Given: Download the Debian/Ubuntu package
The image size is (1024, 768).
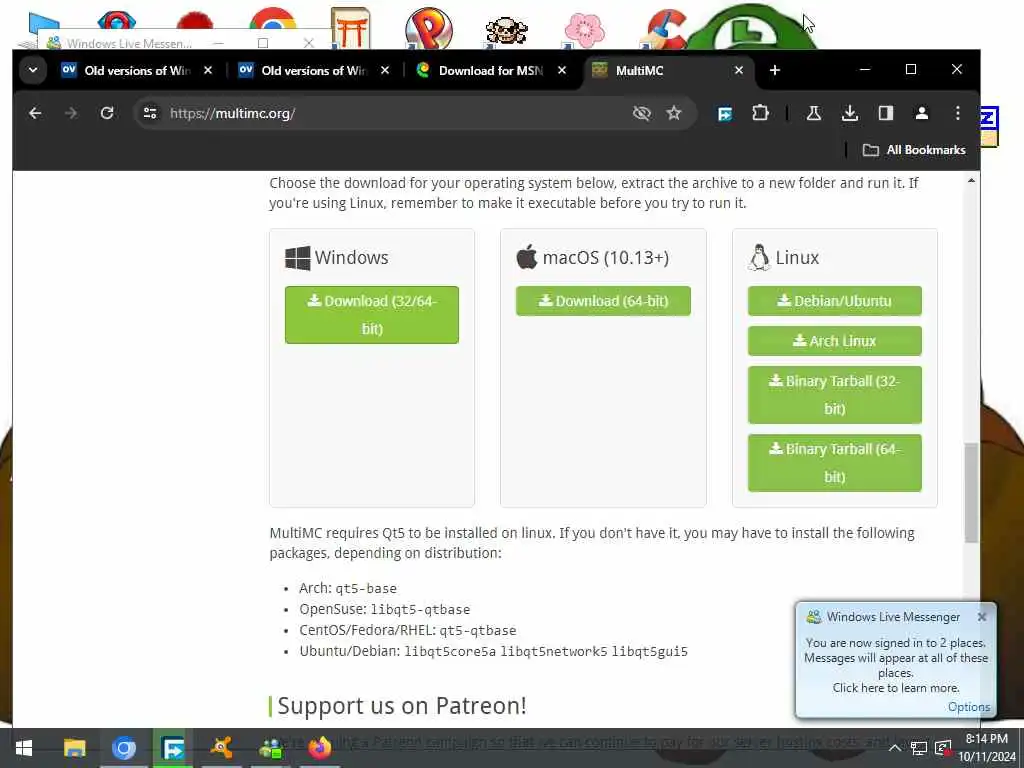Looking at the screenshot, I should (835, 301).
